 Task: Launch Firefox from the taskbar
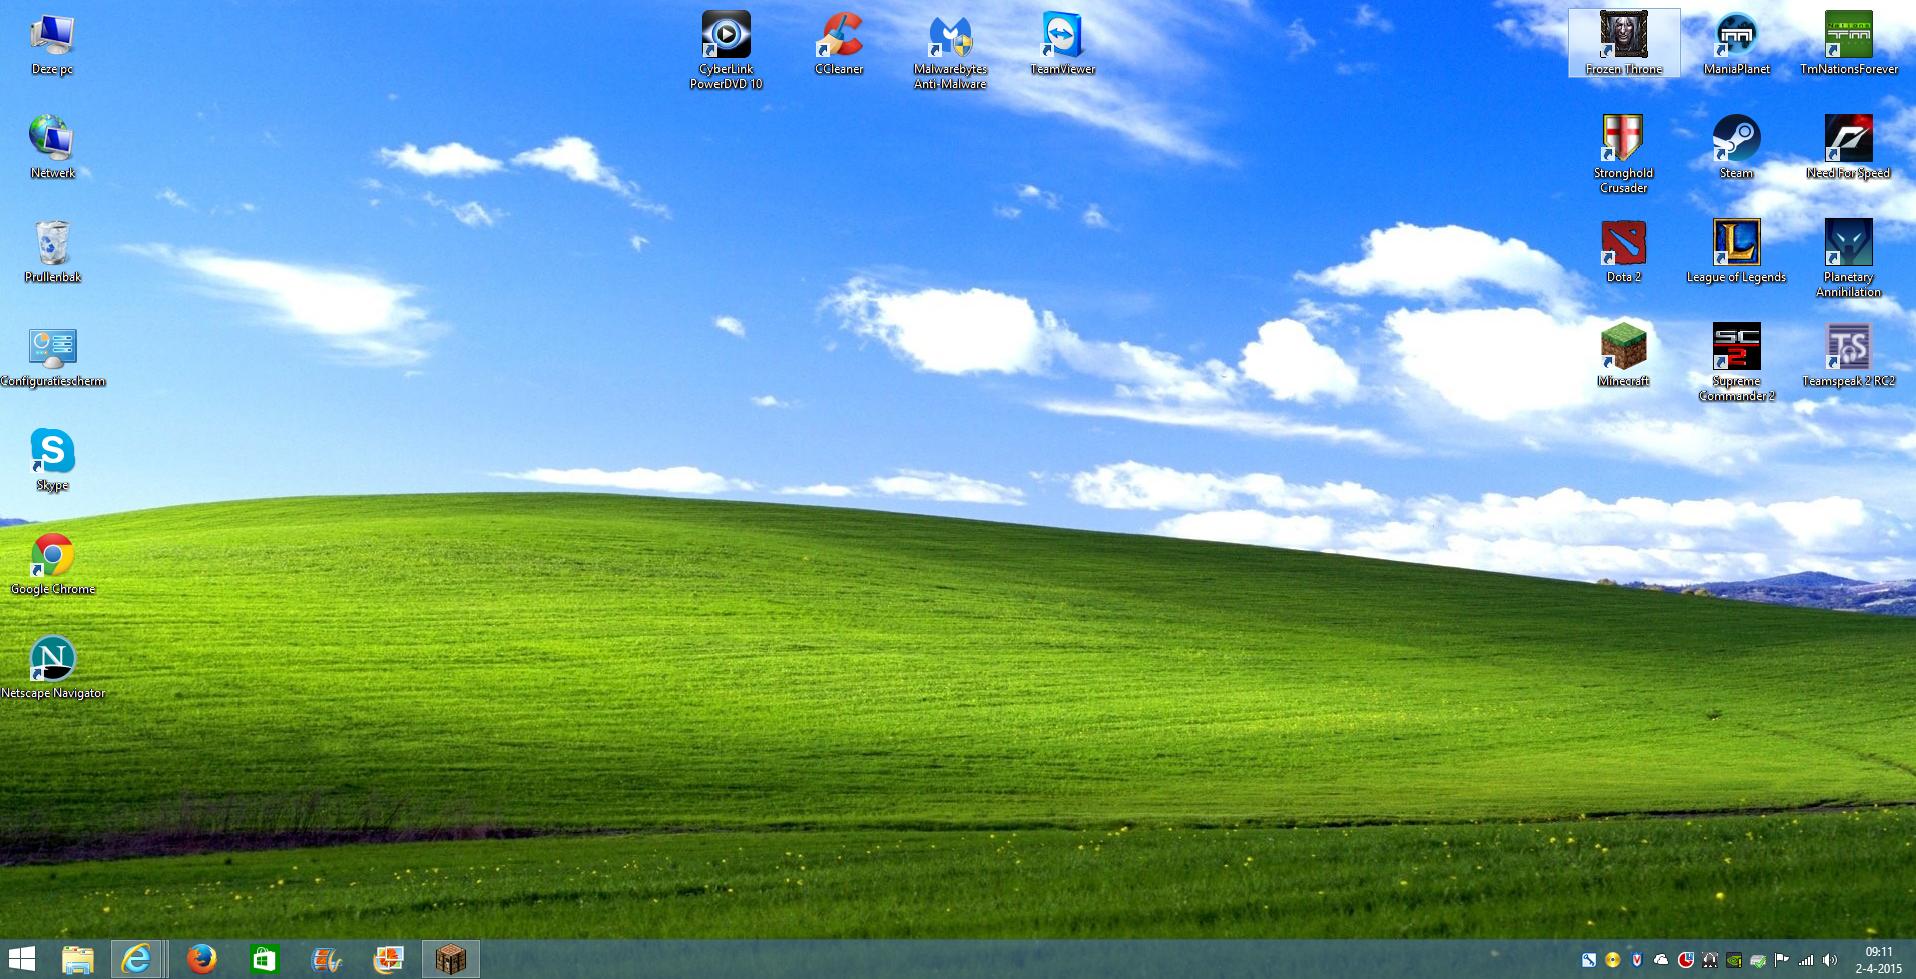(202, 960)
